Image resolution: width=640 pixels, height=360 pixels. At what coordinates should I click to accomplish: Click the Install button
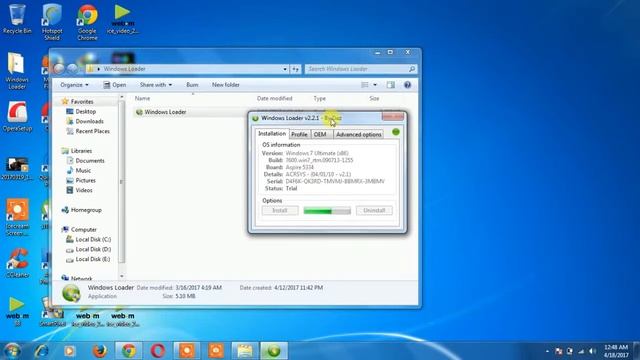[x=280, y=210]
